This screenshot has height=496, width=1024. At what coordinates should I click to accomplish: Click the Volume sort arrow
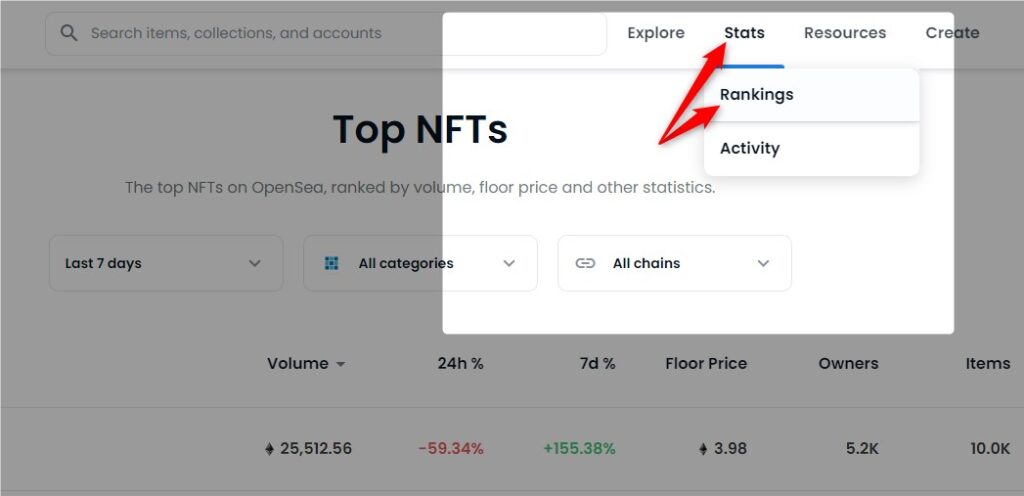click(340, 365)
